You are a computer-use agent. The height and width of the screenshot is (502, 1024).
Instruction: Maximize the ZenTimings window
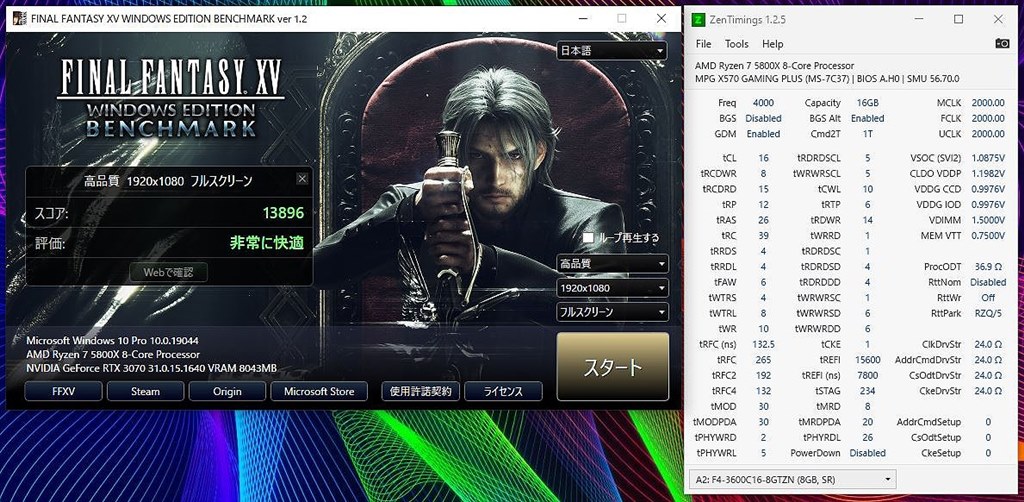(958, 19)
